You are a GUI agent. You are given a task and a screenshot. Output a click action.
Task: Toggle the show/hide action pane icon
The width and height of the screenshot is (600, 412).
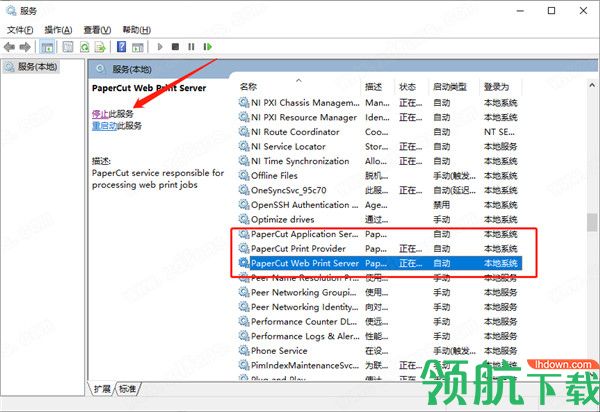pyautogui.click(x=137, y=47)
